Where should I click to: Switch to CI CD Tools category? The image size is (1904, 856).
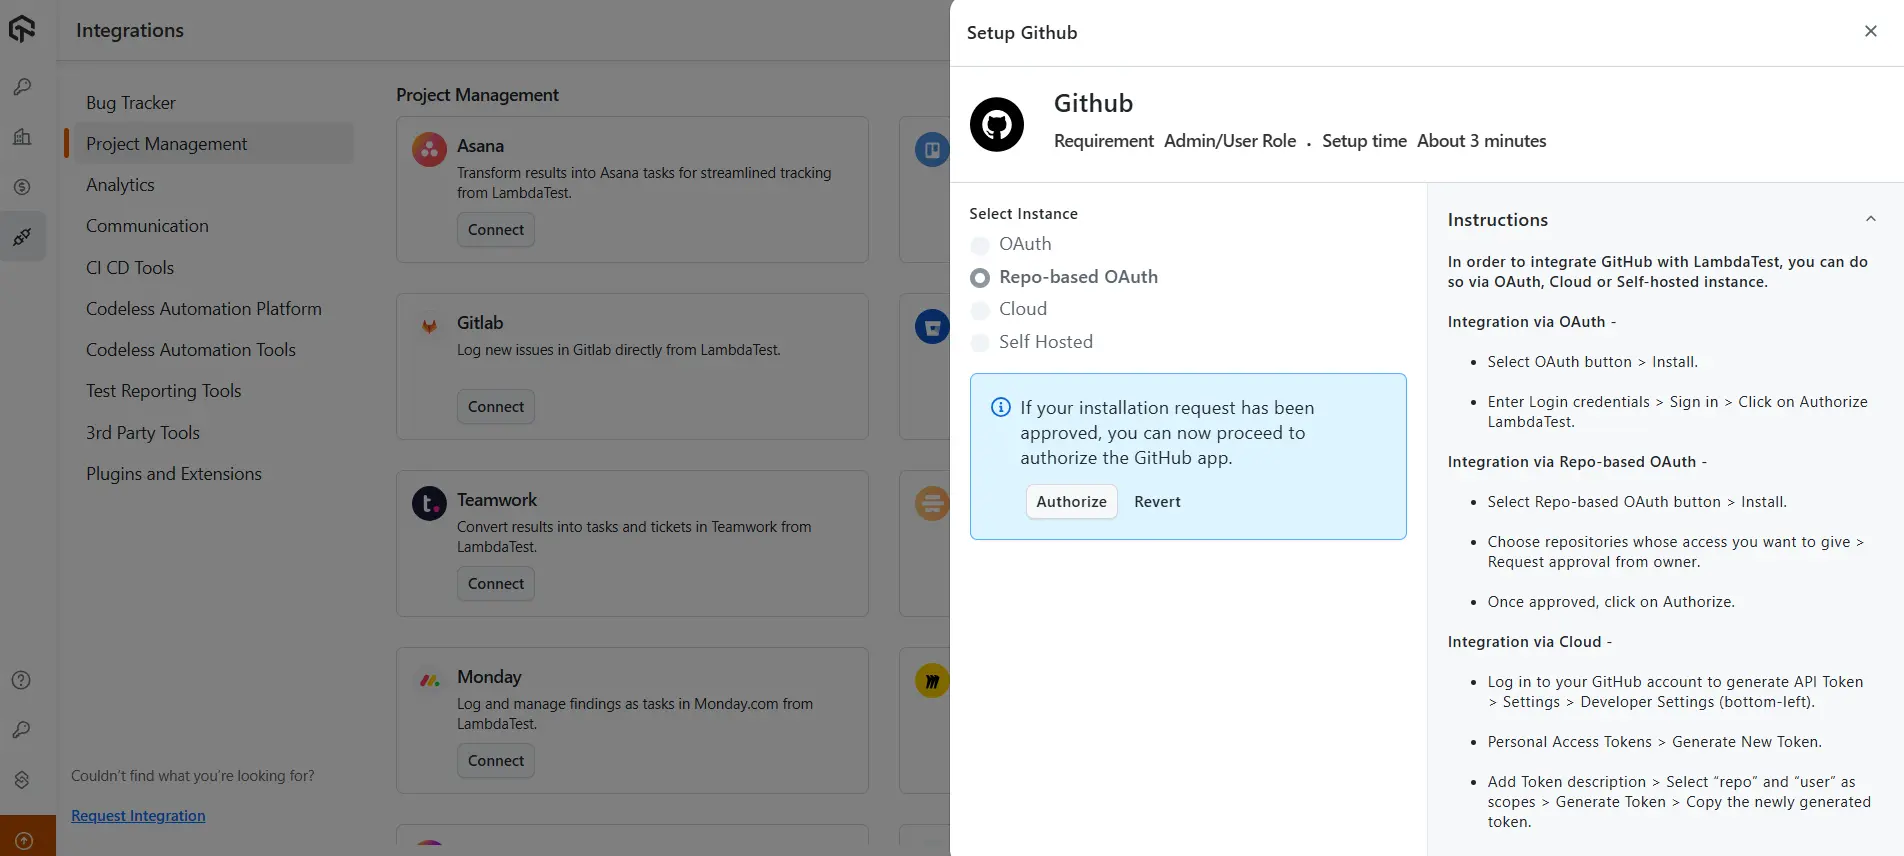point(130,268)
